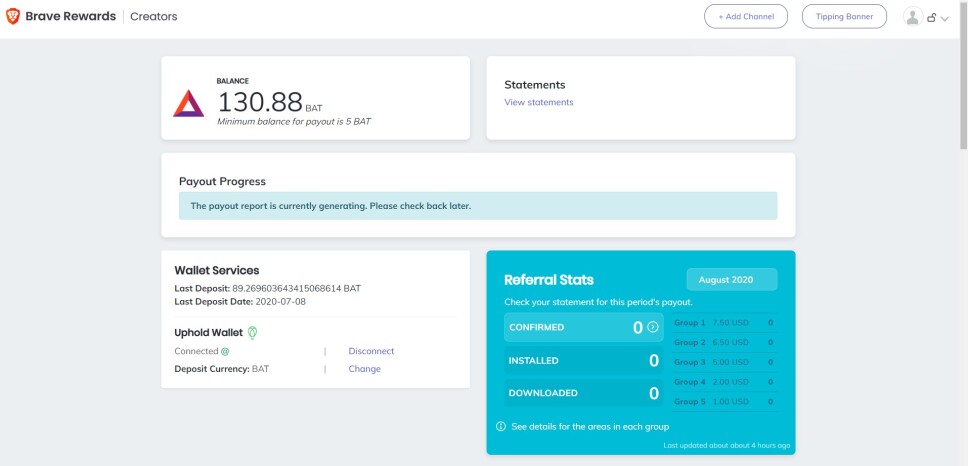The height and width of the screenshot is (466, 968).
Task: Click See details for areas in each group
Action: pos(590,426)
